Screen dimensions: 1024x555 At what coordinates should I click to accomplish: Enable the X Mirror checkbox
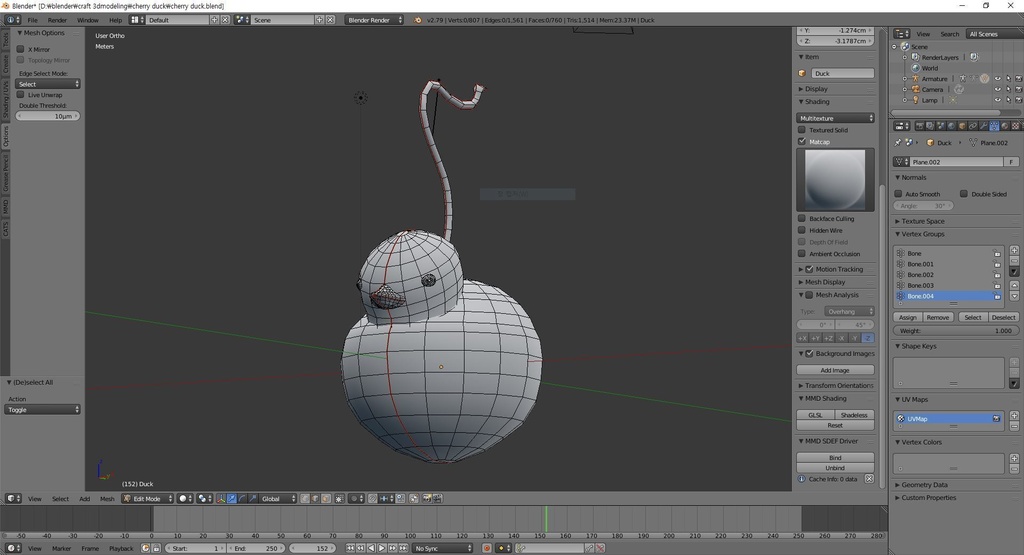[20, 49]
